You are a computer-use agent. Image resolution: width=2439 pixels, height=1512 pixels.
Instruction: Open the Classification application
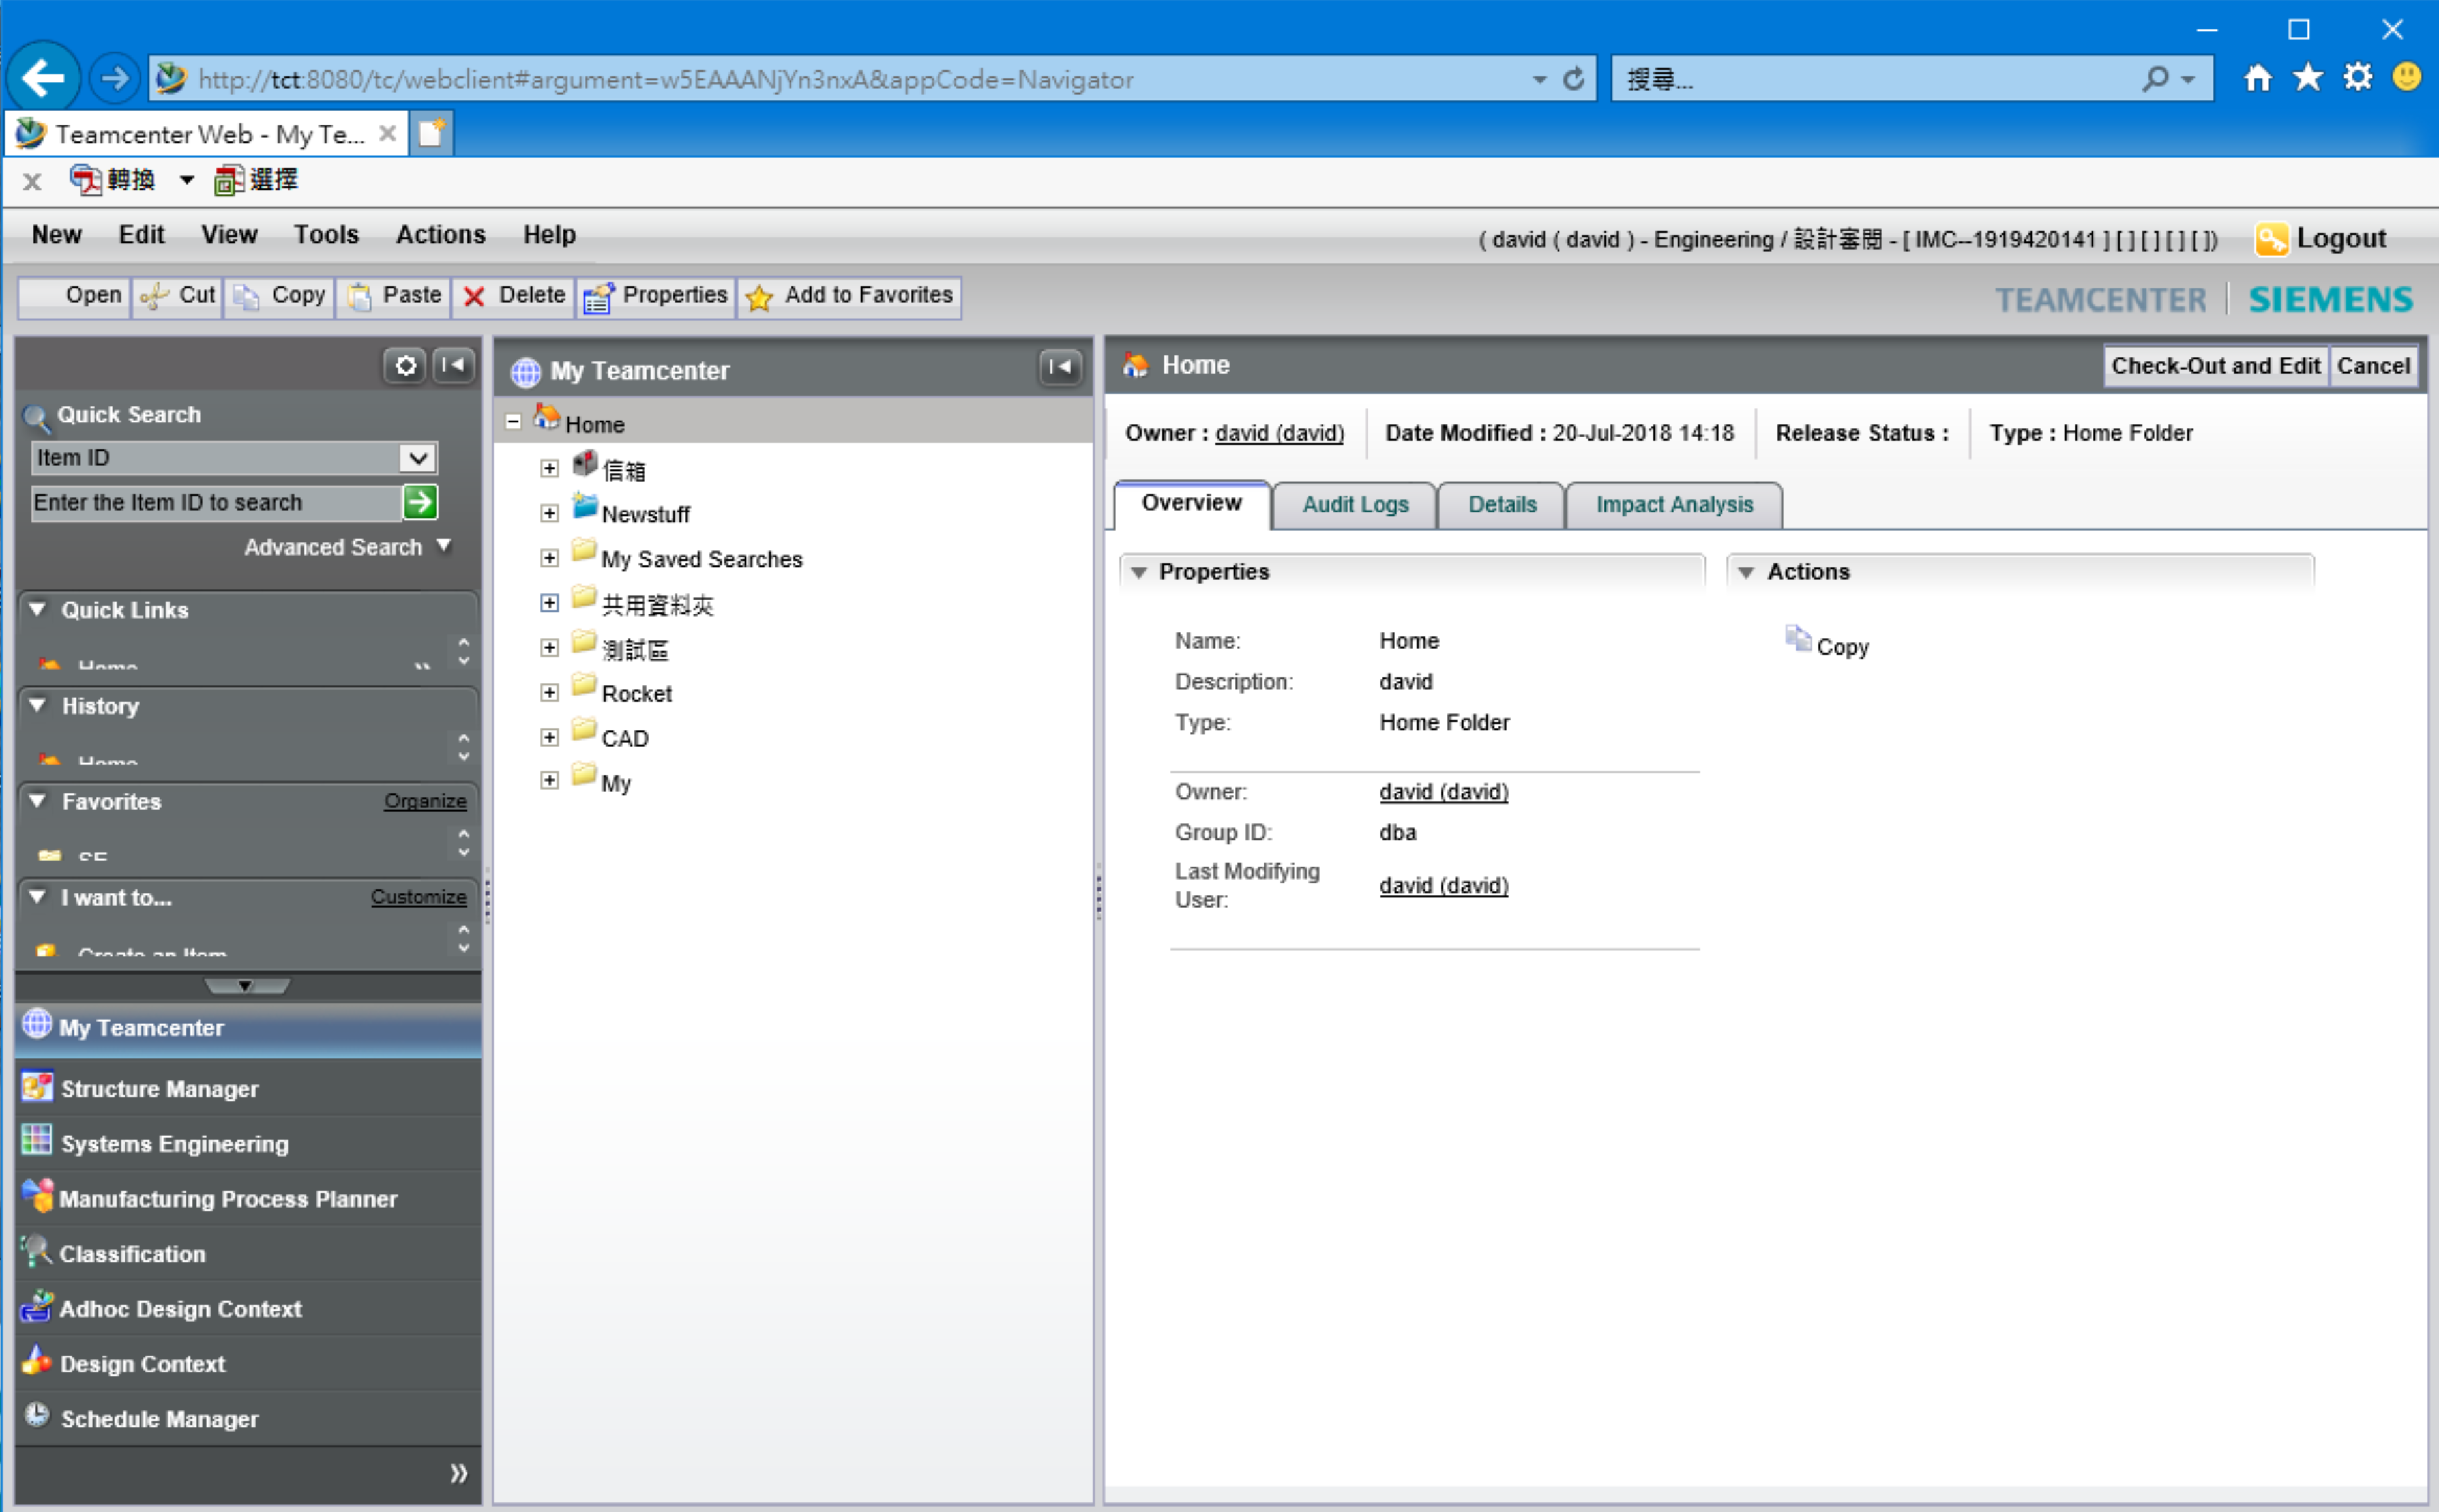click(132, 1254)
